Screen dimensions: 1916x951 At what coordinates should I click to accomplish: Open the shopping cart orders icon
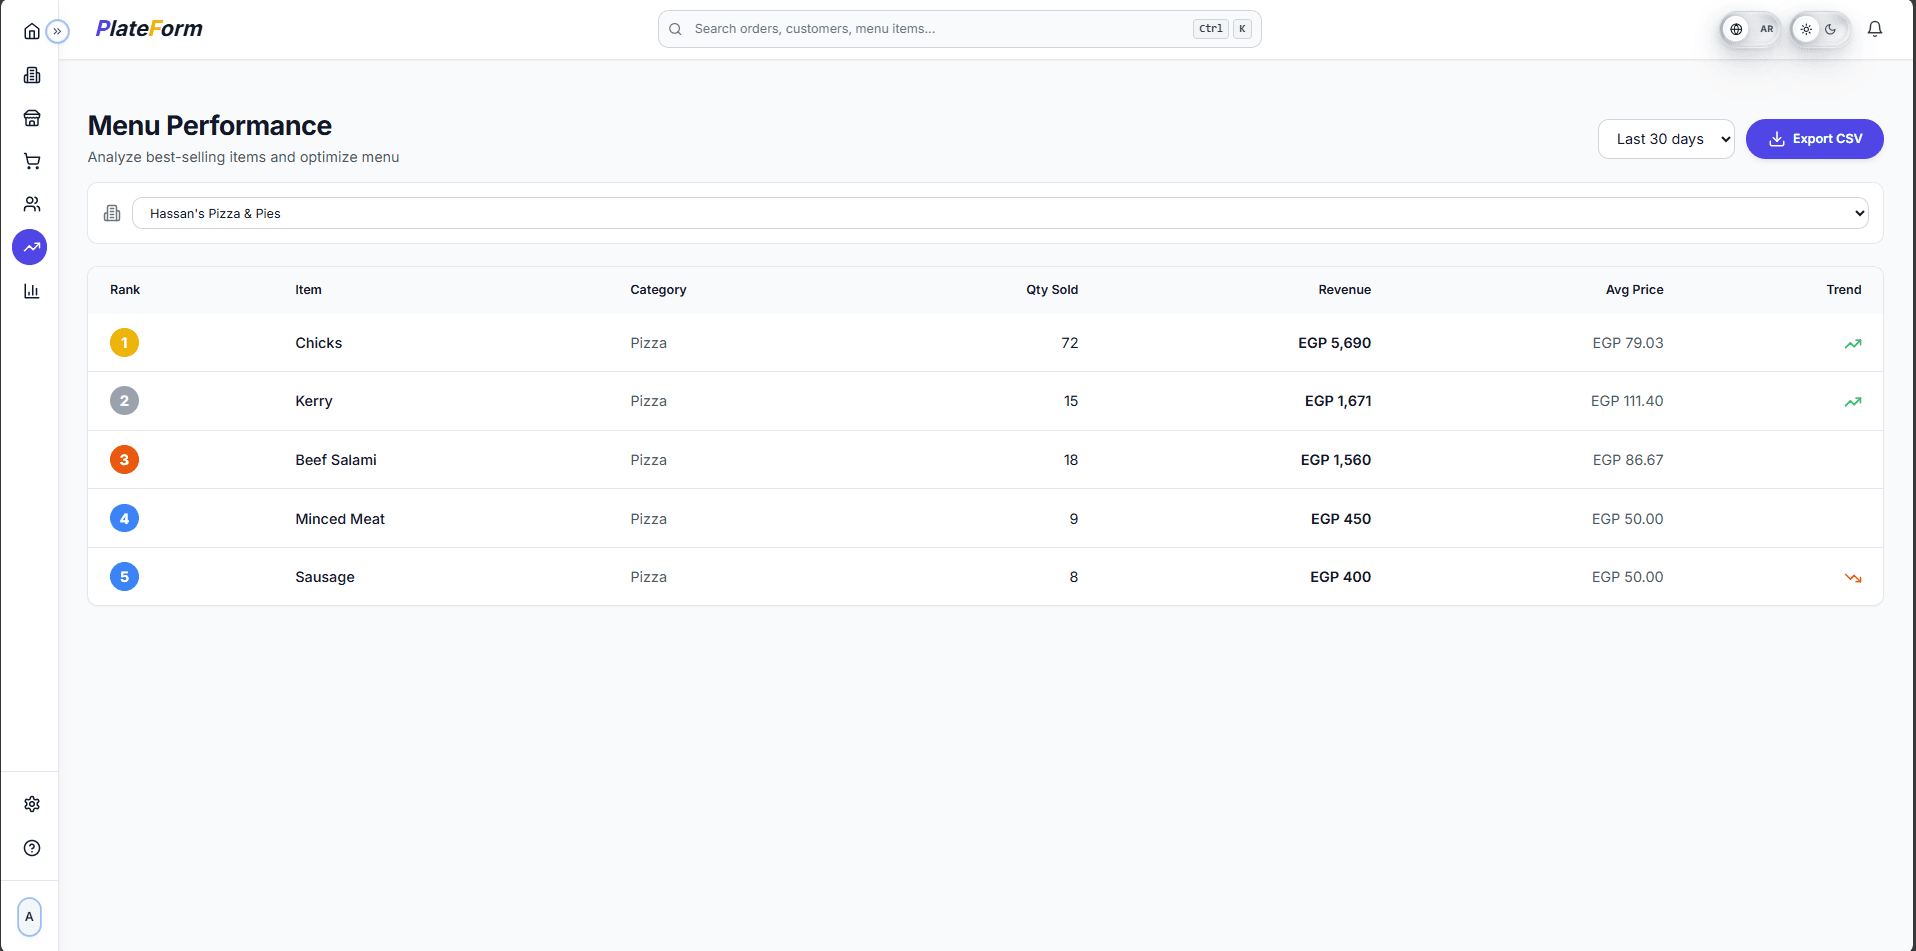tap(32, 161)
